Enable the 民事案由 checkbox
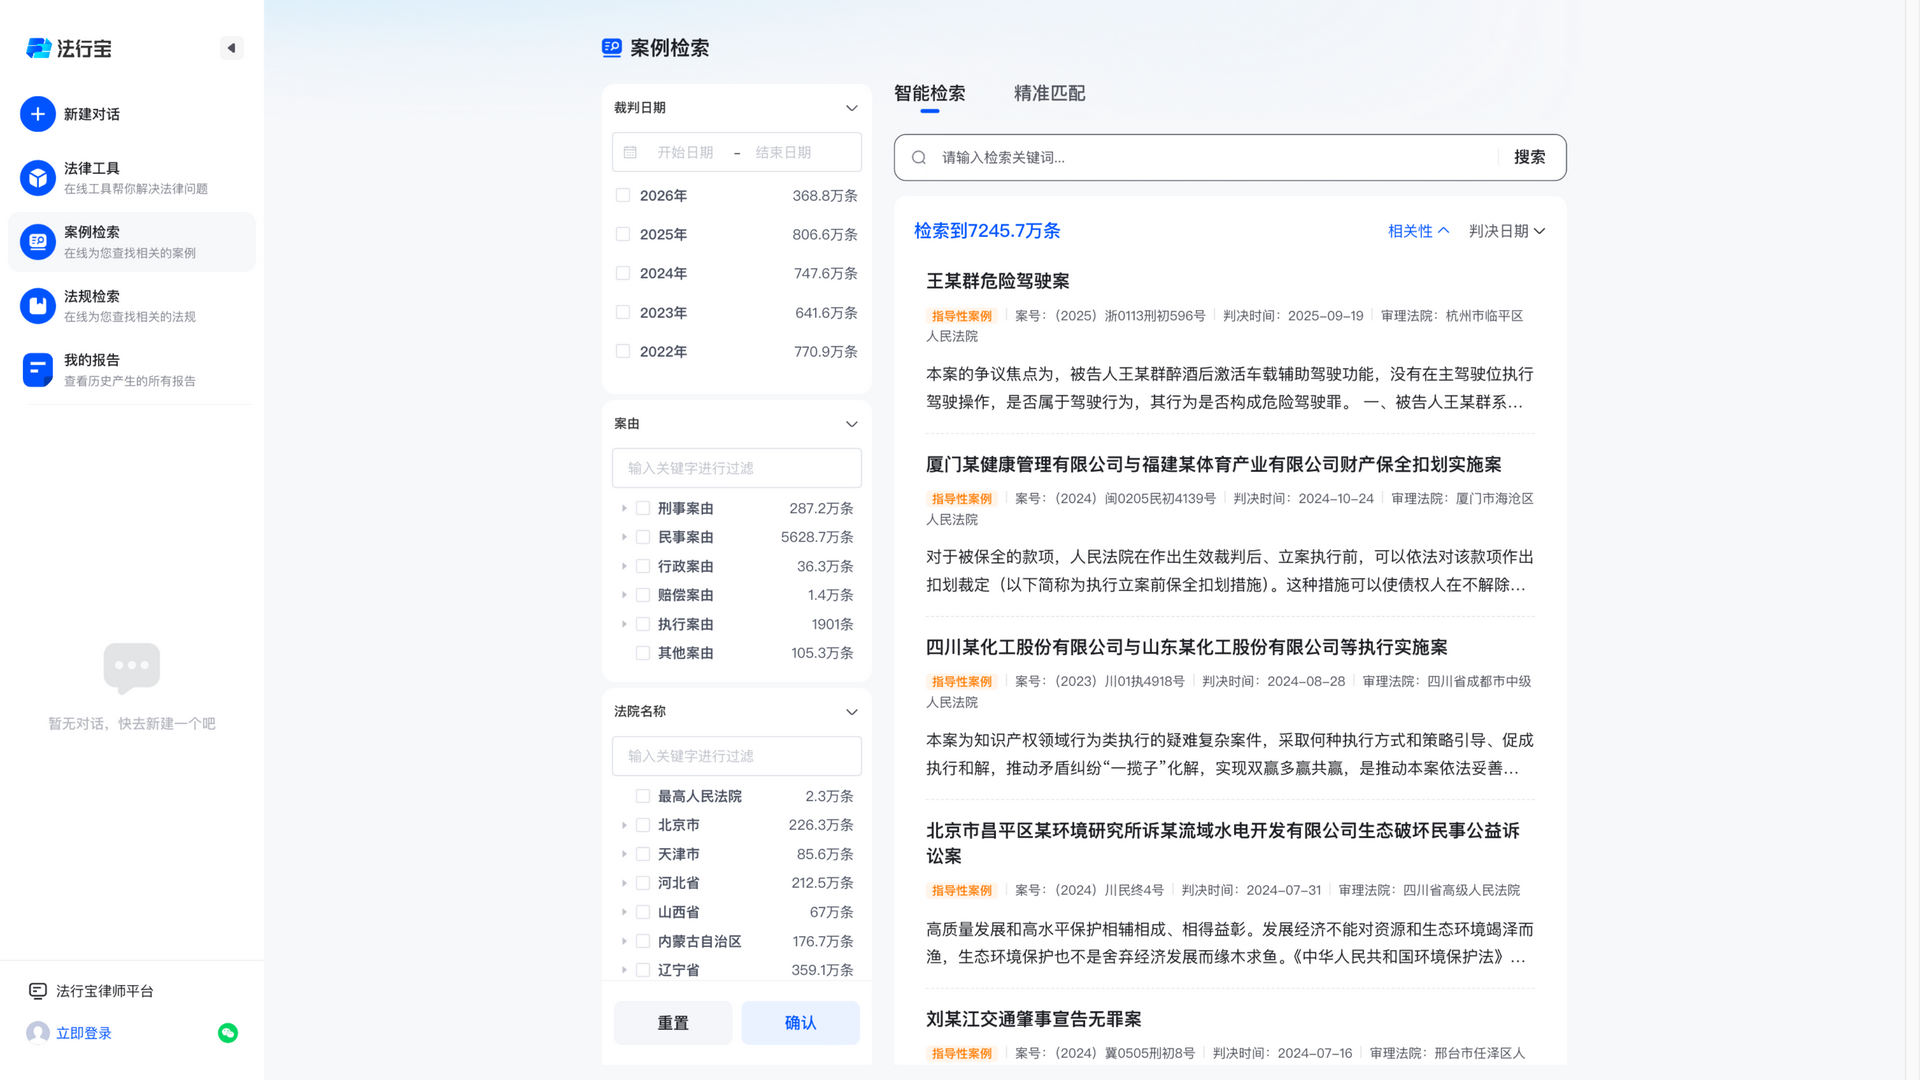 click(x=643, y=537)
